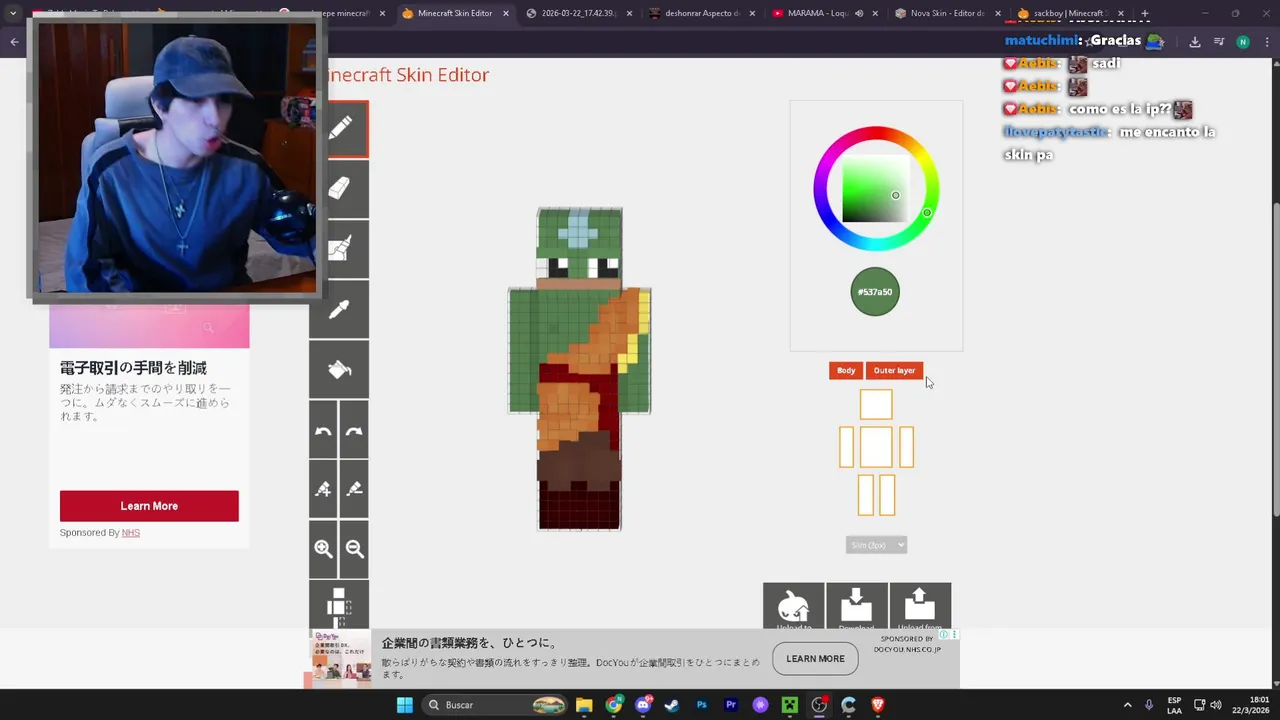The image size is (1280, 720).
Task: Zoom out of the skin model
Action: click(x=354, y=549)
